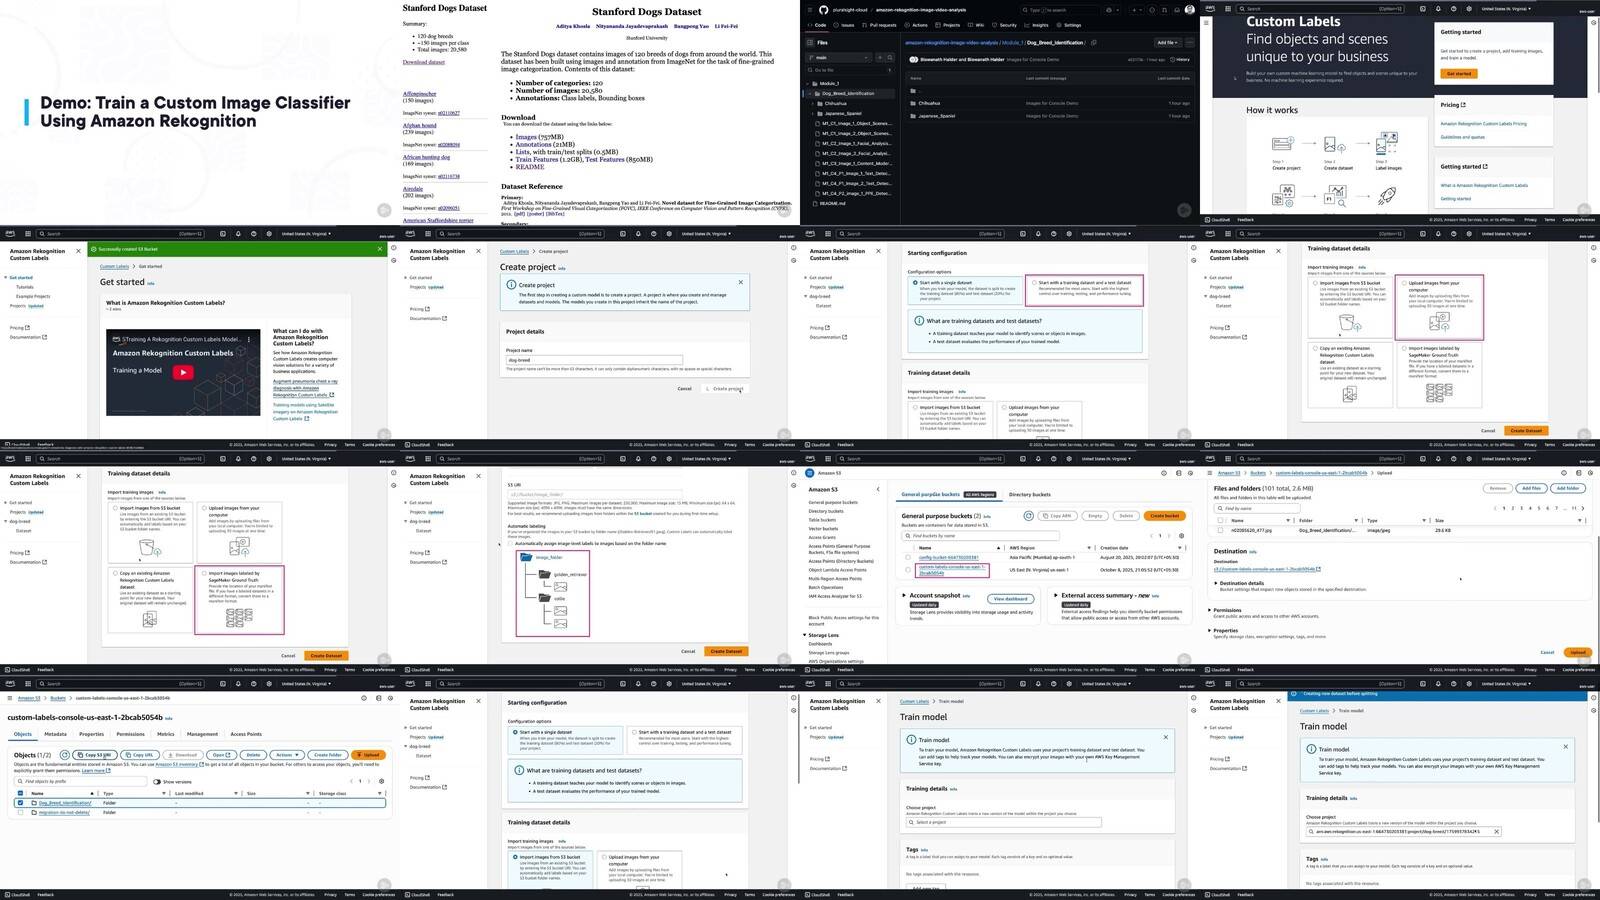The width and height of the screenshot is (1600, 900).
Task: Focus the 'Find objects by prefix' search box
Action: 80,781
